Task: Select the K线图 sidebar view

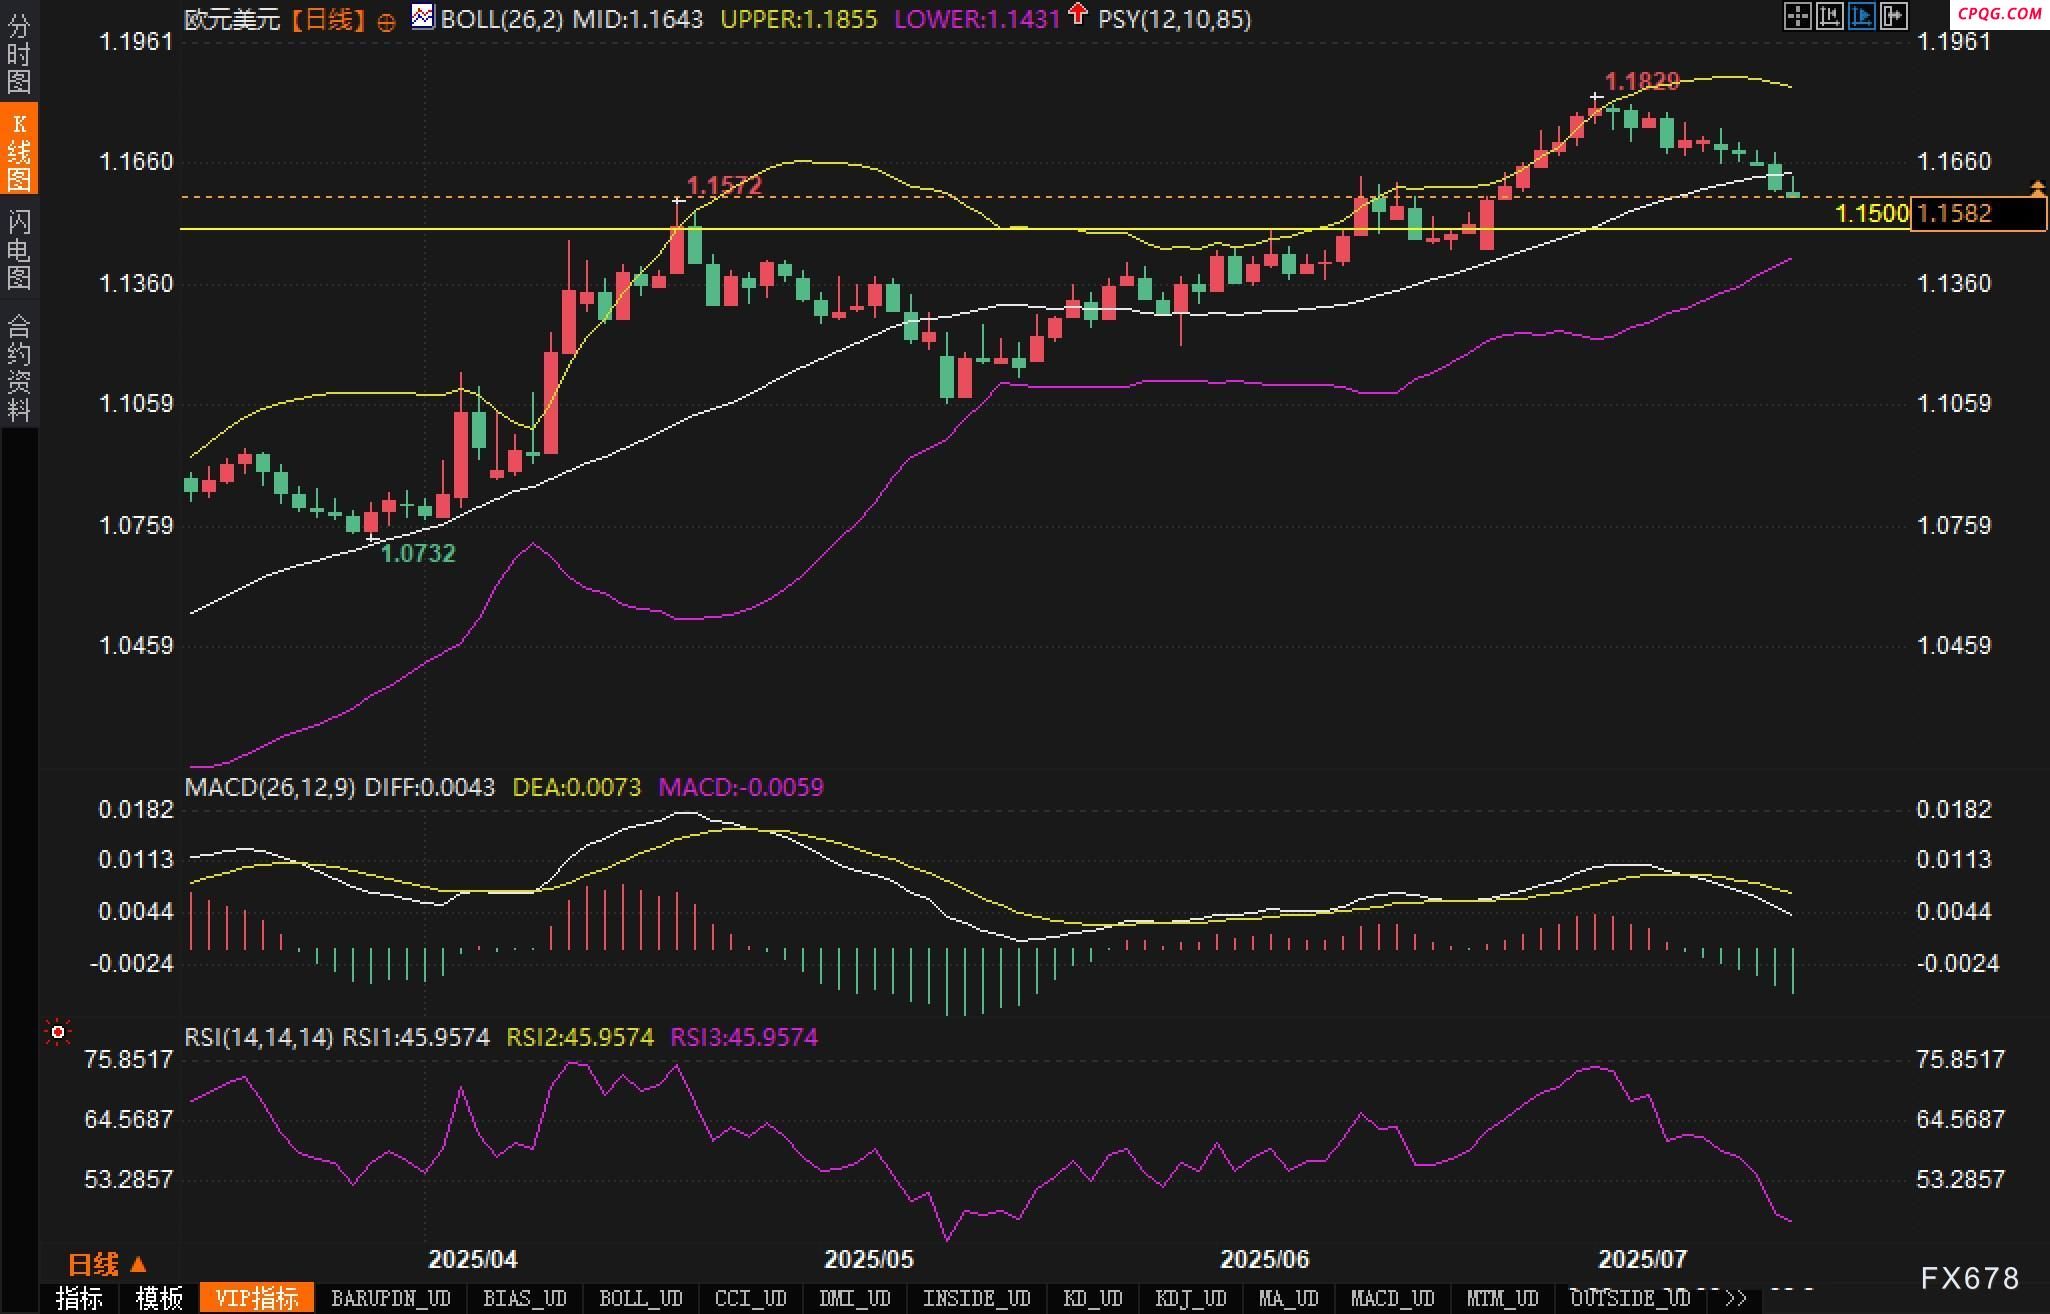Action: 19,150
